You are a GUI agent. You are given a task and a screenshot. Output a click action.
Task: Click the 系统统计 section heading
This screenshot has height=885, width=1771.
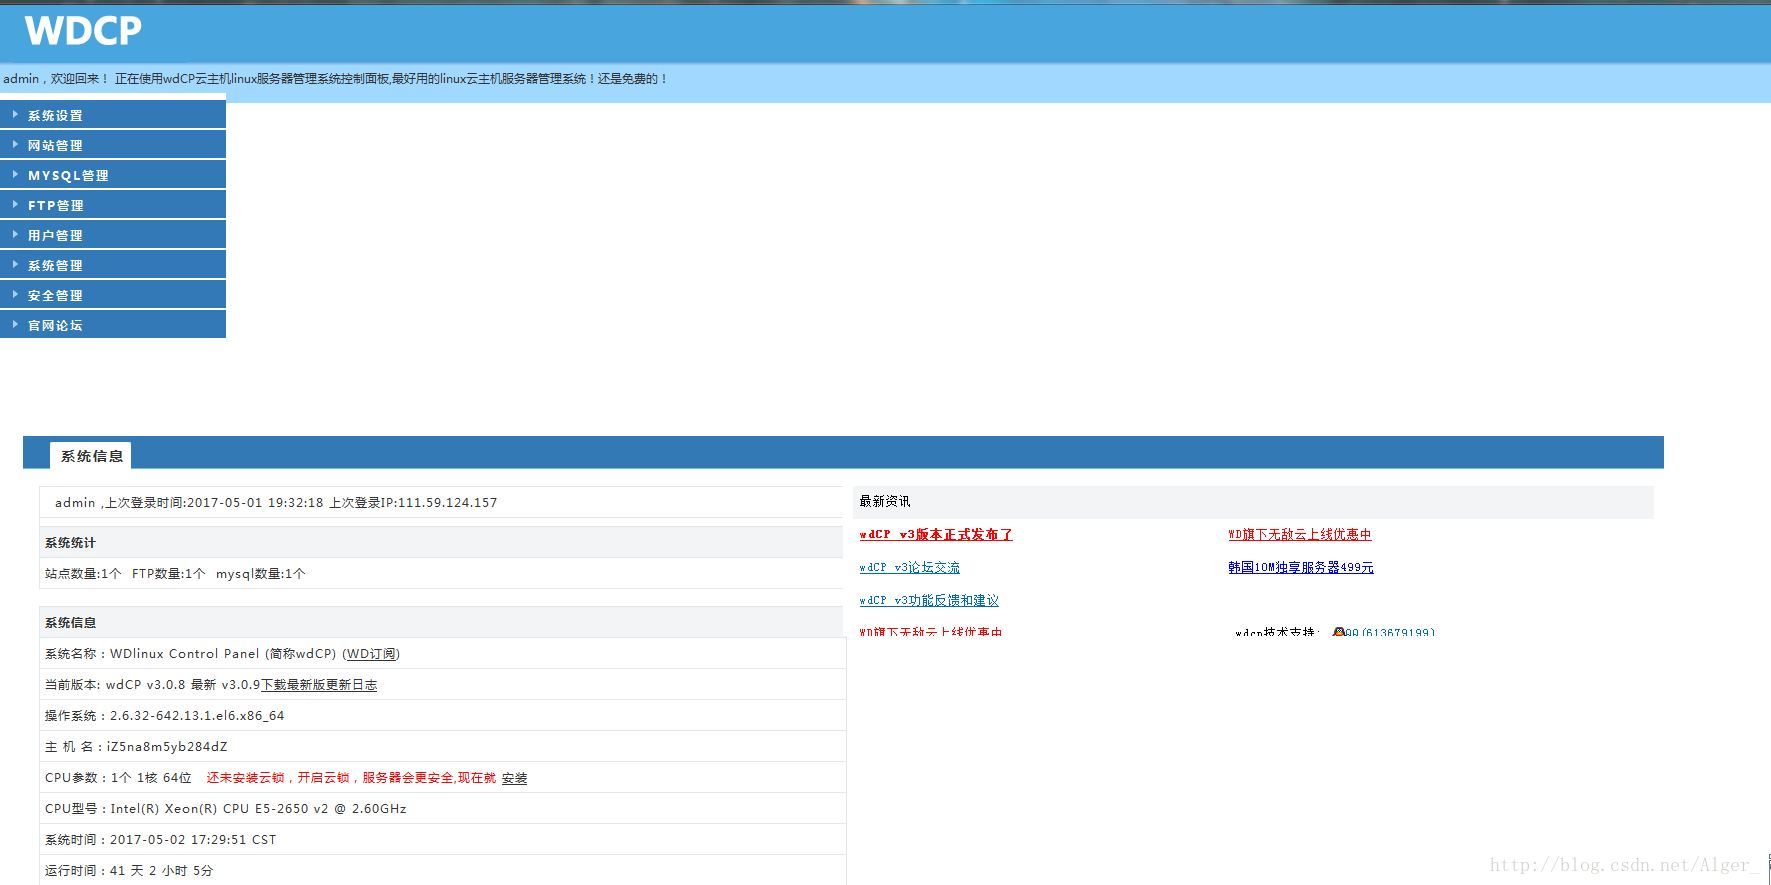click(x=70, y=543)
